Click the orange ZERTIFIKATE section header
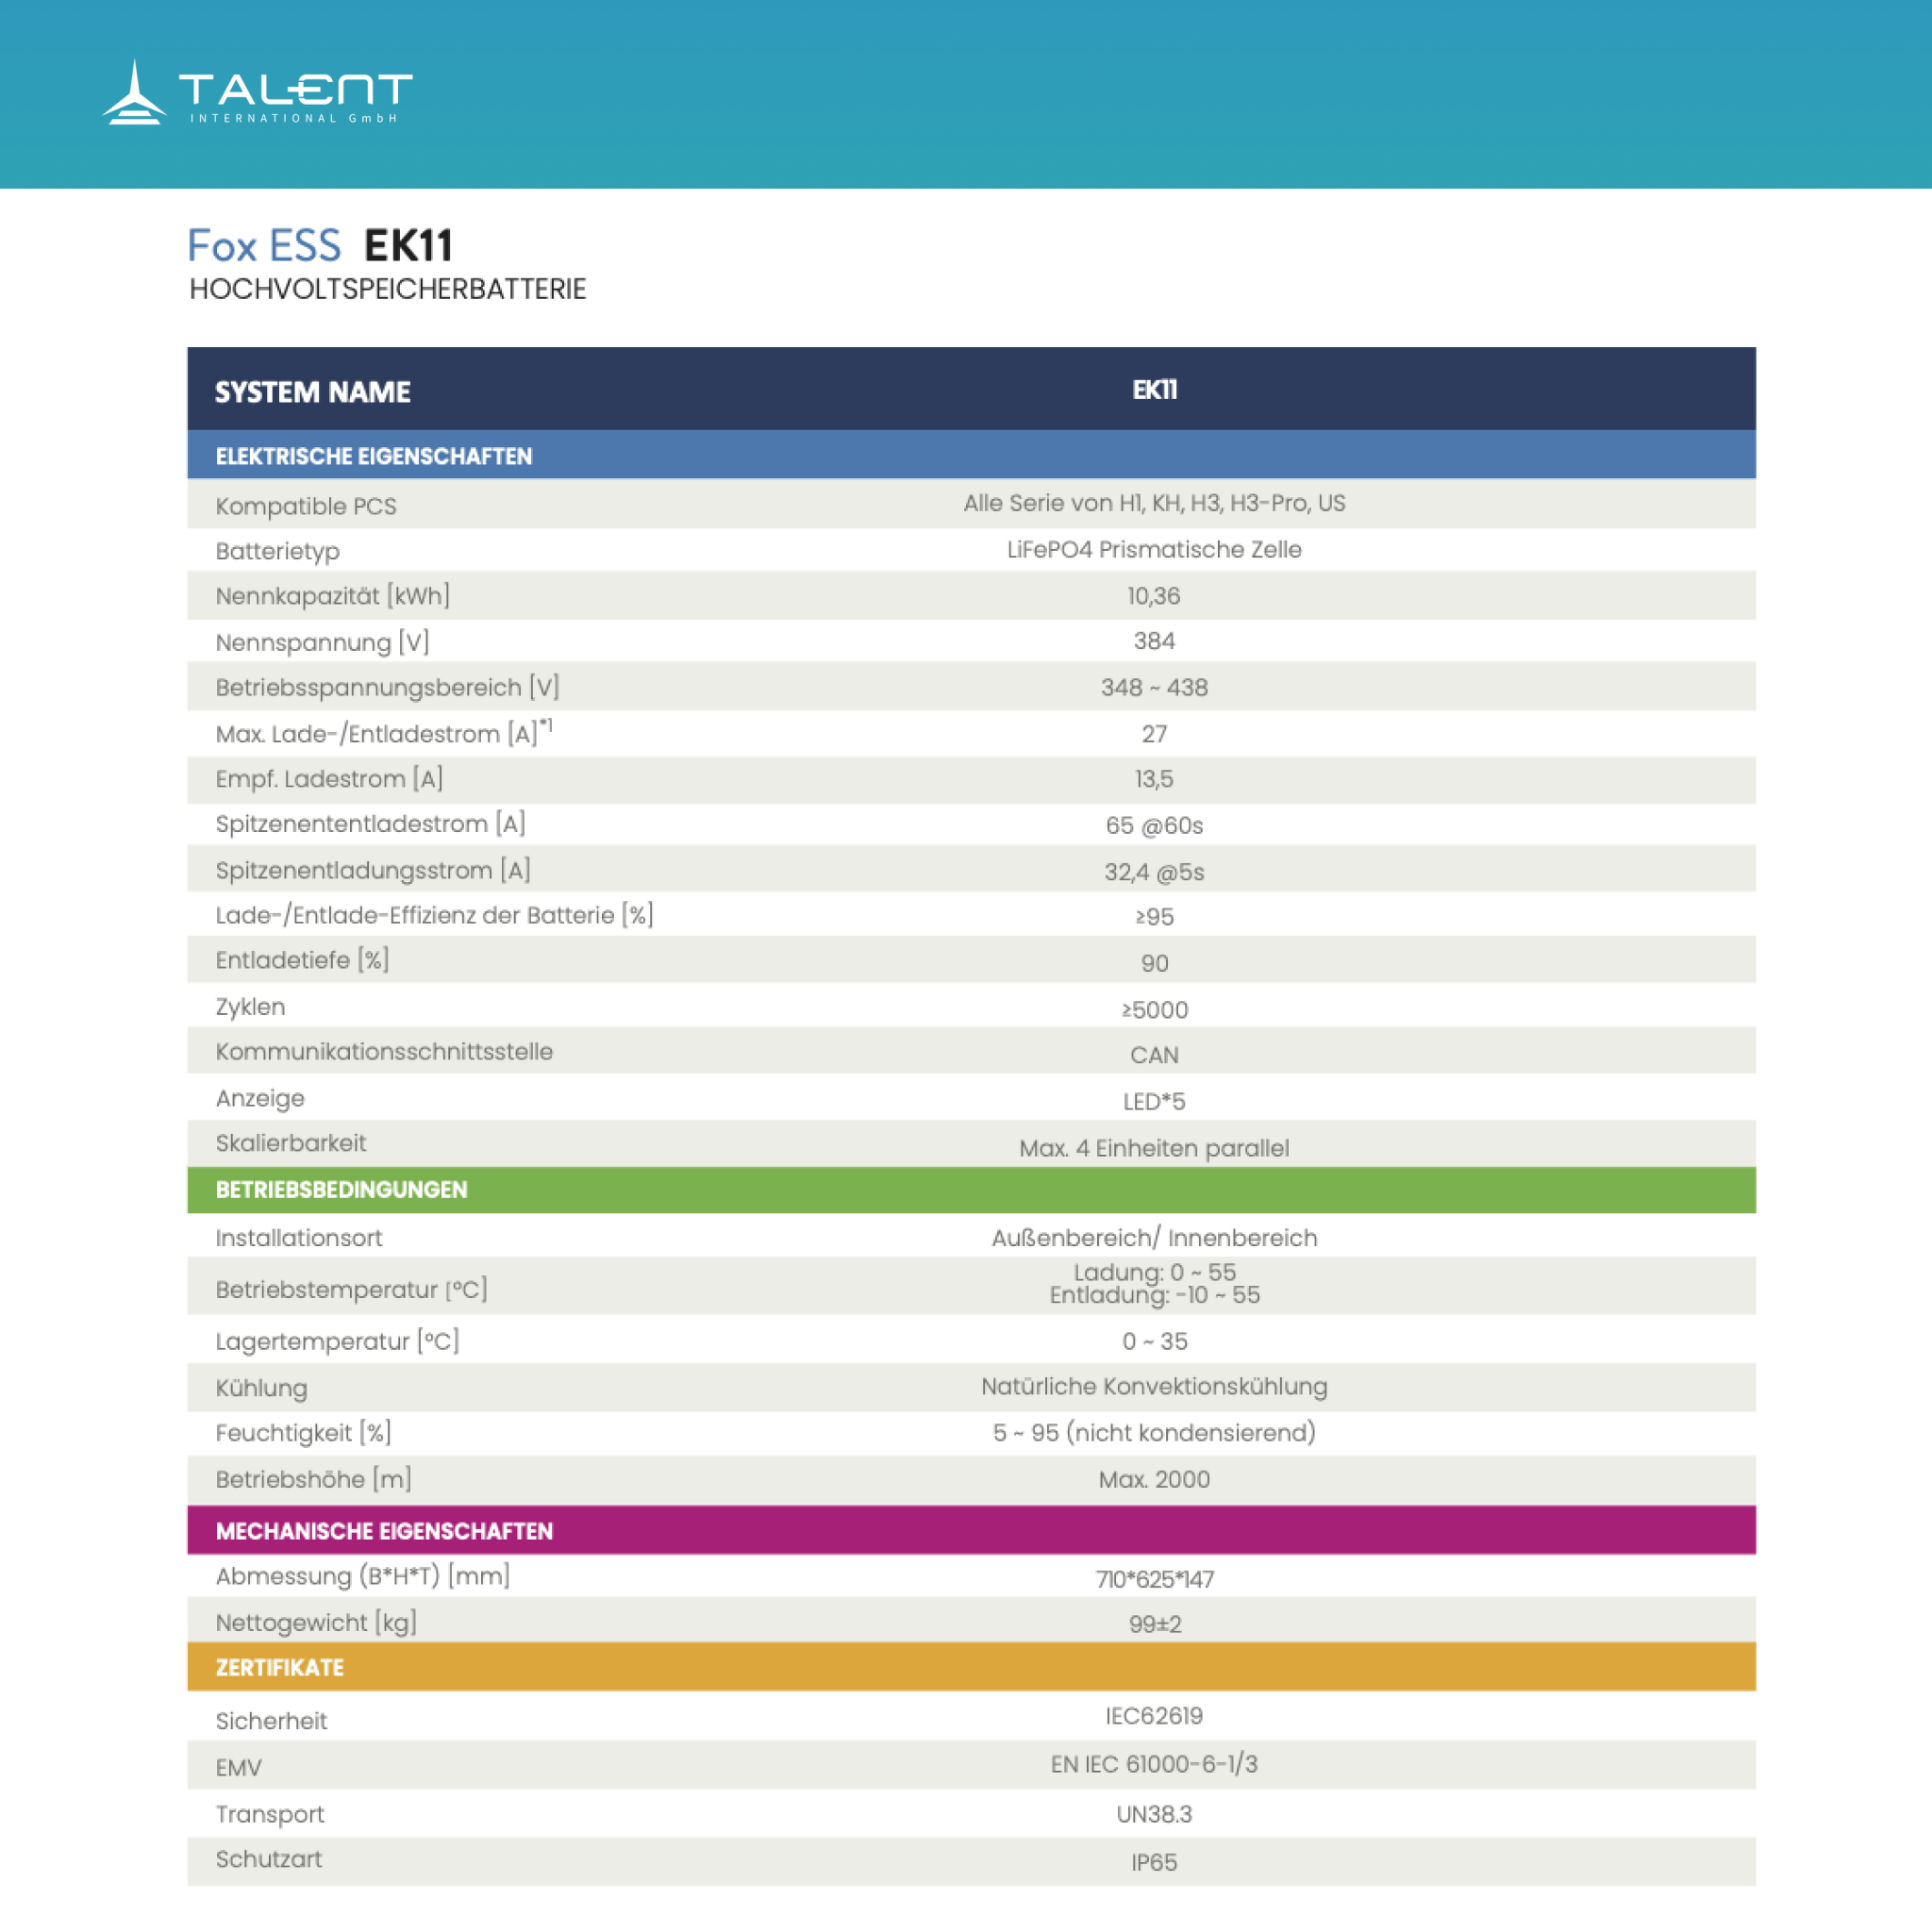 (279, 1667)
